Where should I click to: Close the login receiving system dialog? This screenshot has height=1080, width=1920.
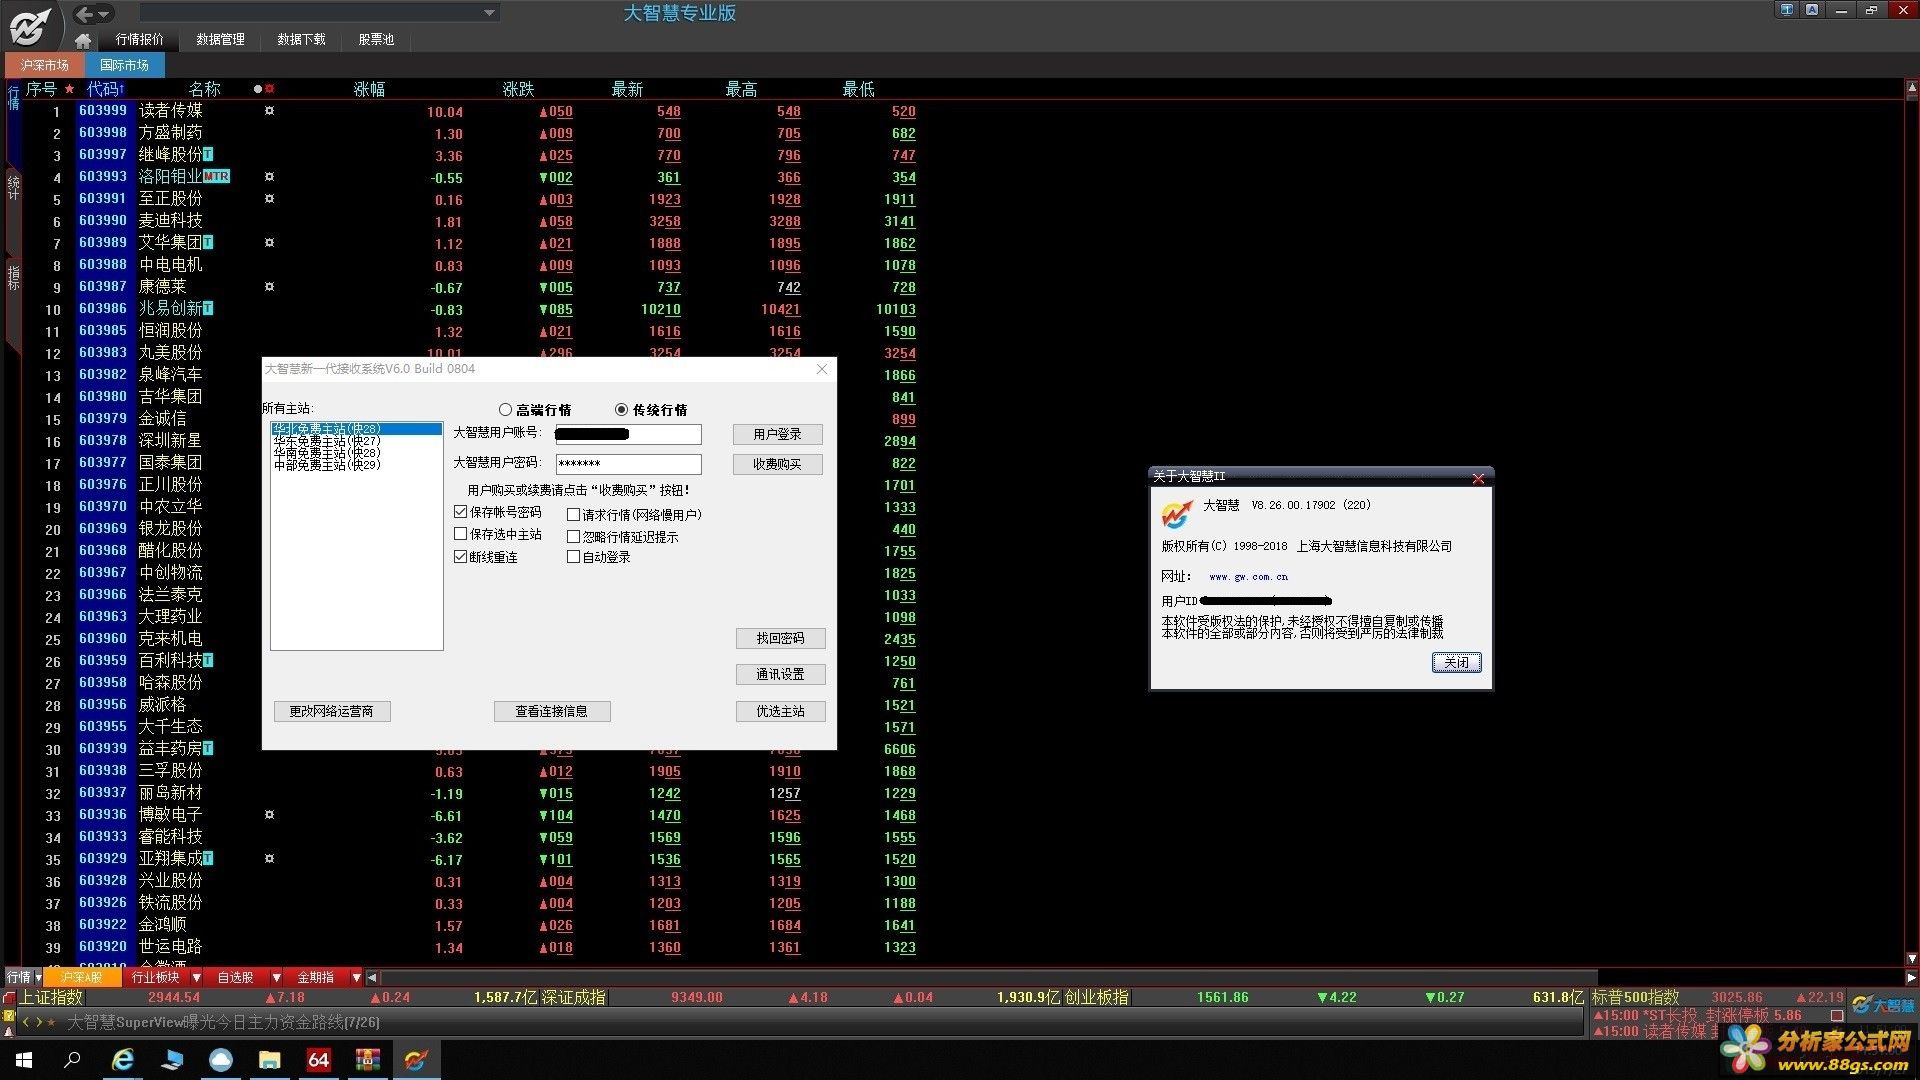click(822, 369)
